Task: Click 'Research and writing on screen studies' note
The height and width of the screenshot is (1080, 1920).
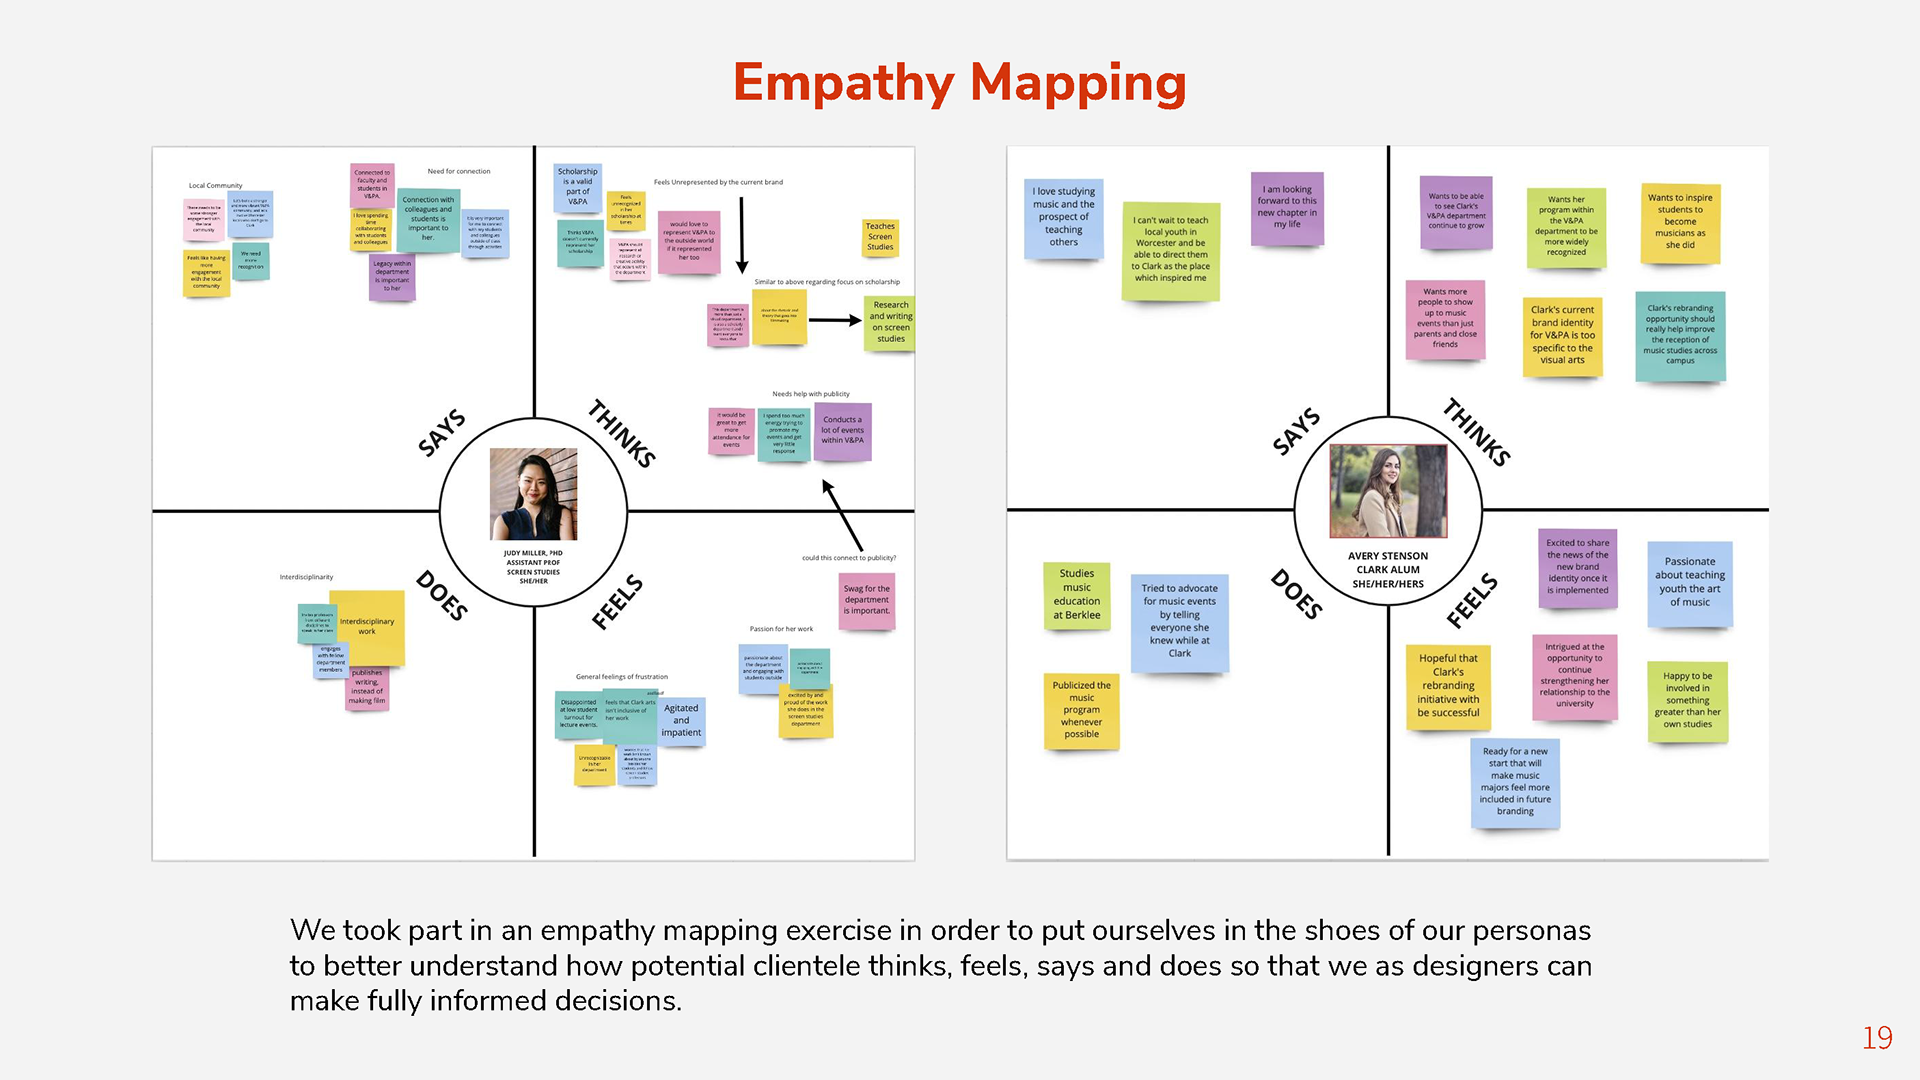Action: coord(890,322)
